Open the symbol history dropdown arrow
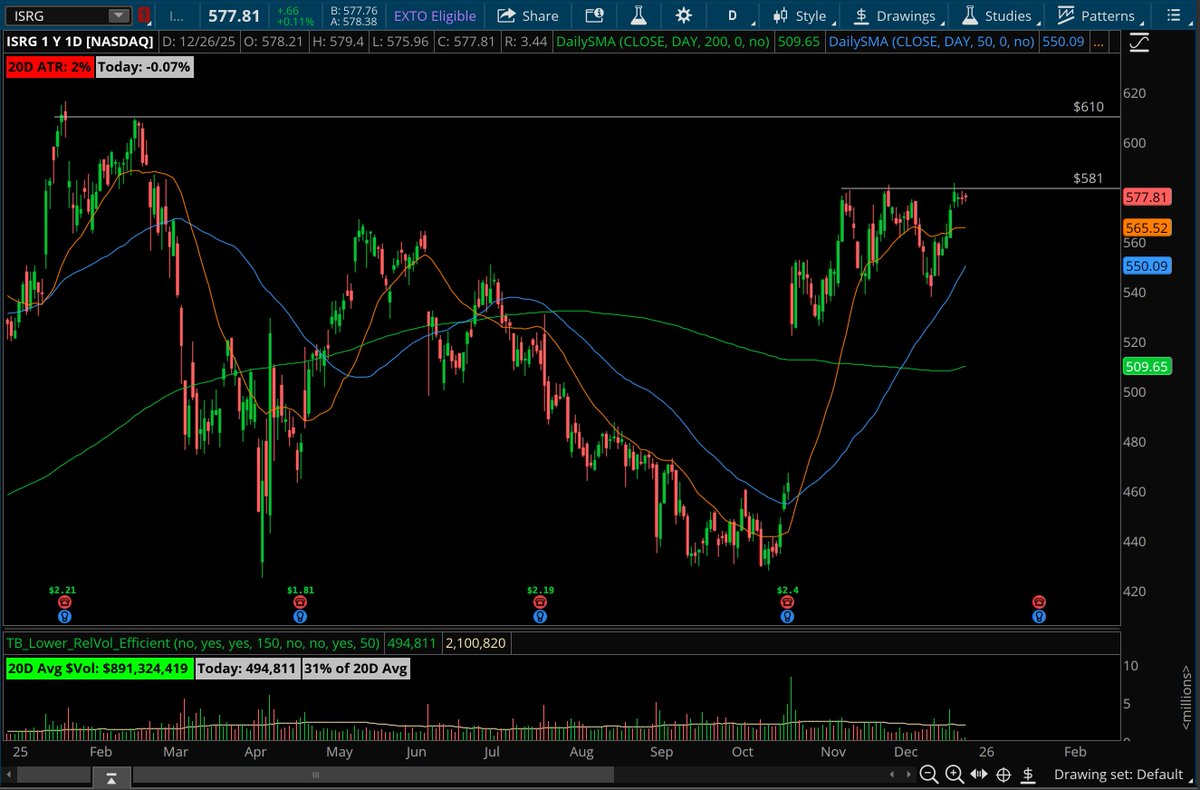This screenshot has width=1200, height=790. click(119, 16)
